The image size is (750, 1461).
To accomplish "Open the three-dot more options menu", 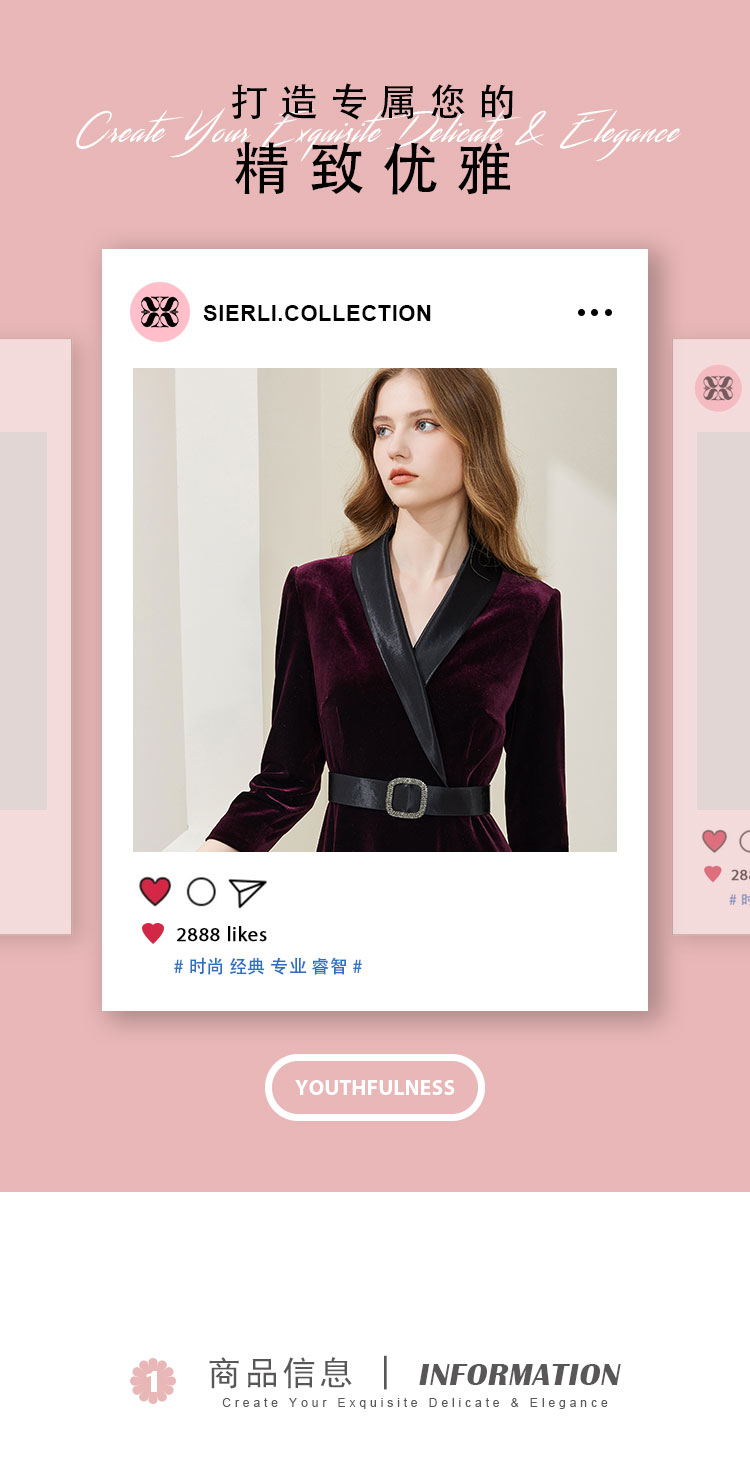I will [595, 313].
